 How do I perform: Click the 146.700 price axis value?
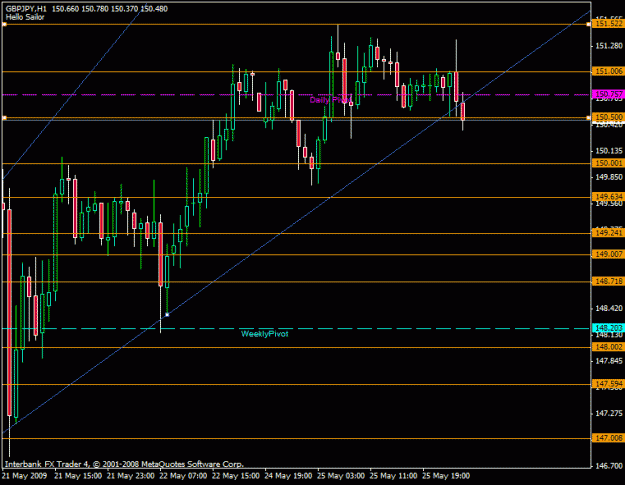609,466
